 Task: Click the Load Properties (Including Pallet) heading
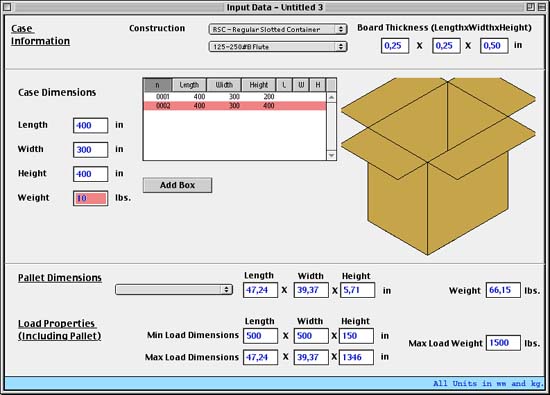pyautogui.click(x=59, y=330)
